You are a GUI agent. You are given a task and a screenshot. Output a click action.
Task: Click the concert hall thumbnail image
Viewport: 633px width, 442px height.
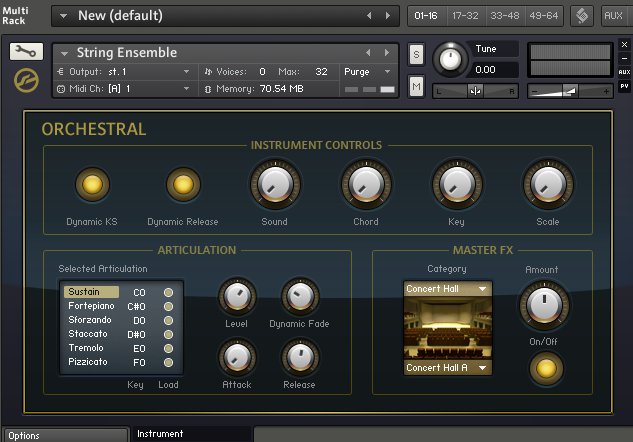(448, 328)
